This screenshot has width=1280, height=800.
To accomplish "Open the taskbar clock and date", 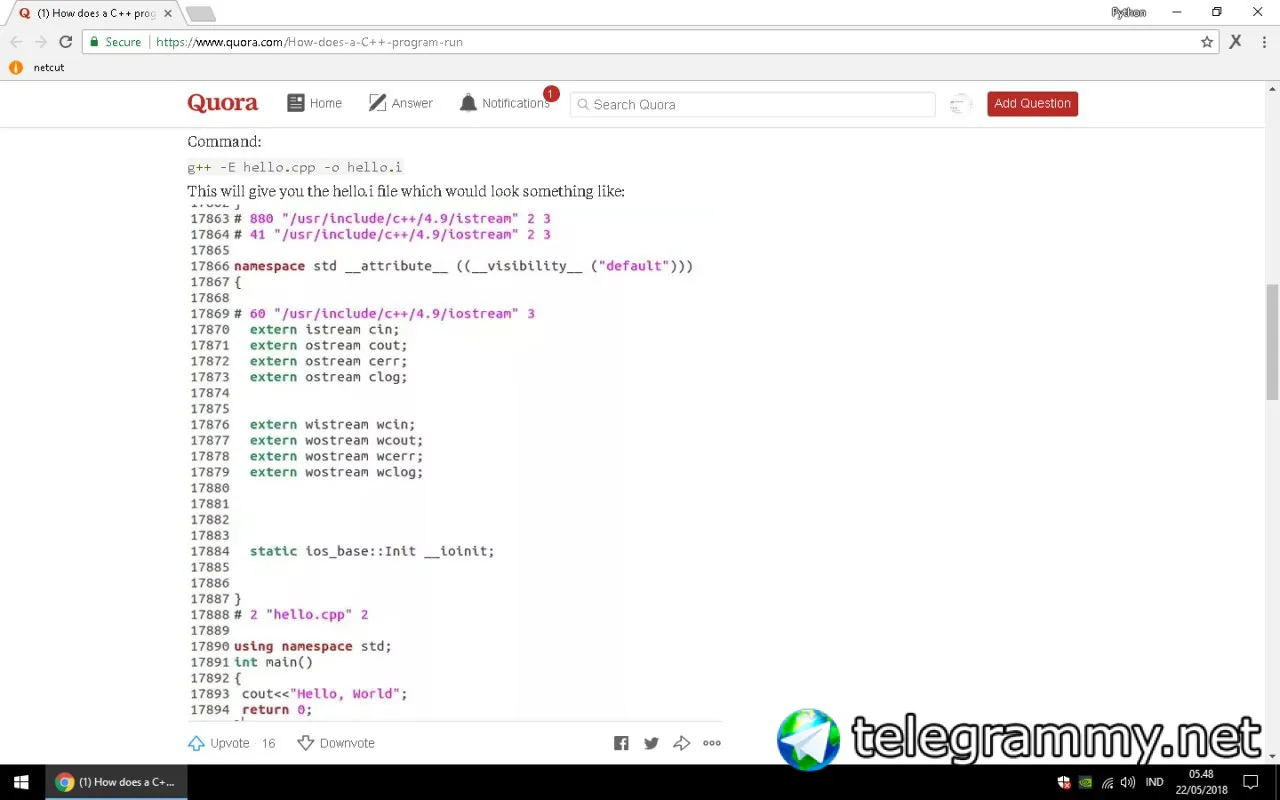I will click(x=1201, y=782).
